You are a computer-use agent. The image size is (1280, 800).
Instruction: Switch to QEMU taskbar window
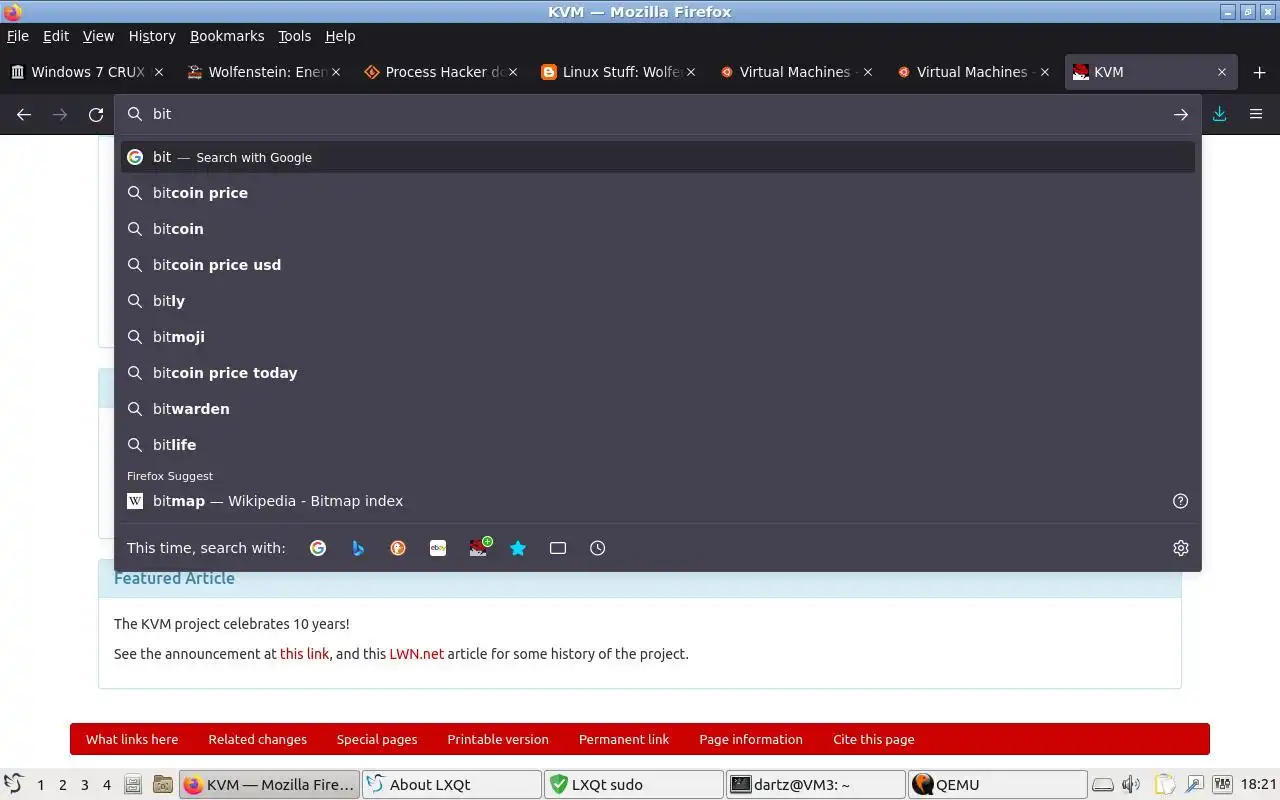click(997, 785)
